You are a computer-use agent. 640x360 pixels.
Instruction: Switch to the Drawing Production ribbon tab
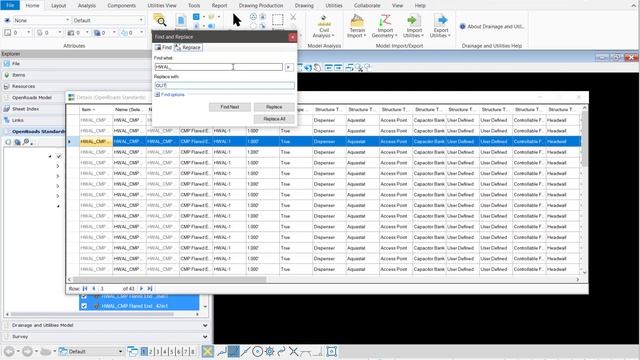(x=261, y=6)
